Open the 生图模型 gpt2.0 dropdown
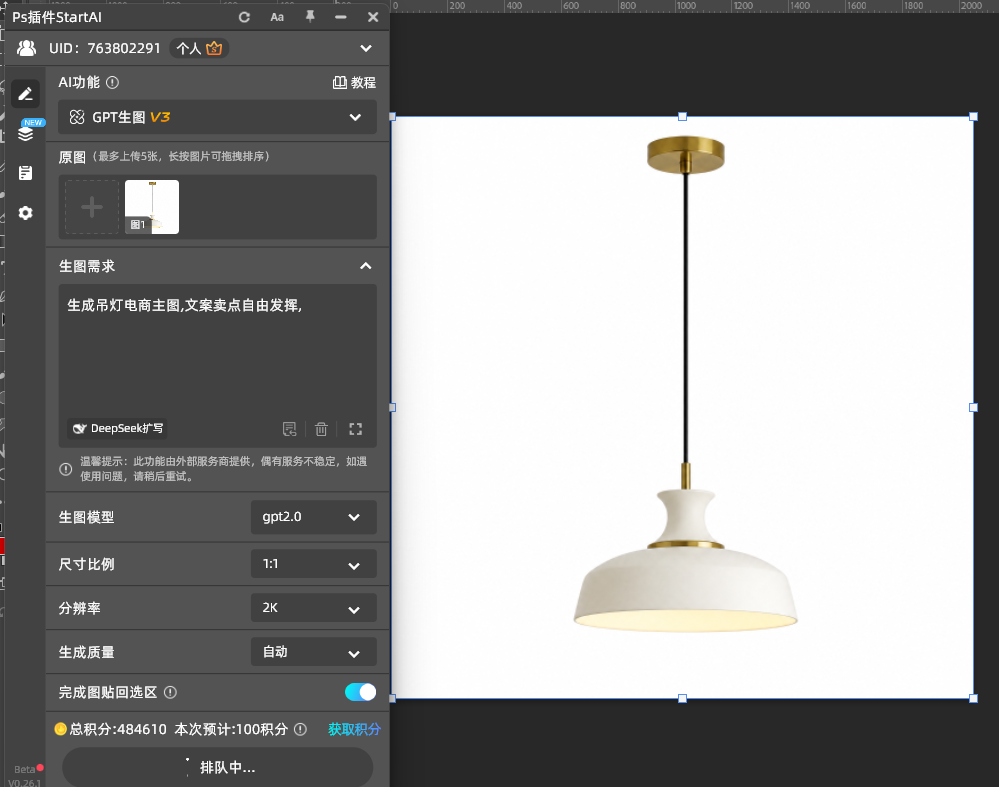999x787 pixels. coord(313,517)
